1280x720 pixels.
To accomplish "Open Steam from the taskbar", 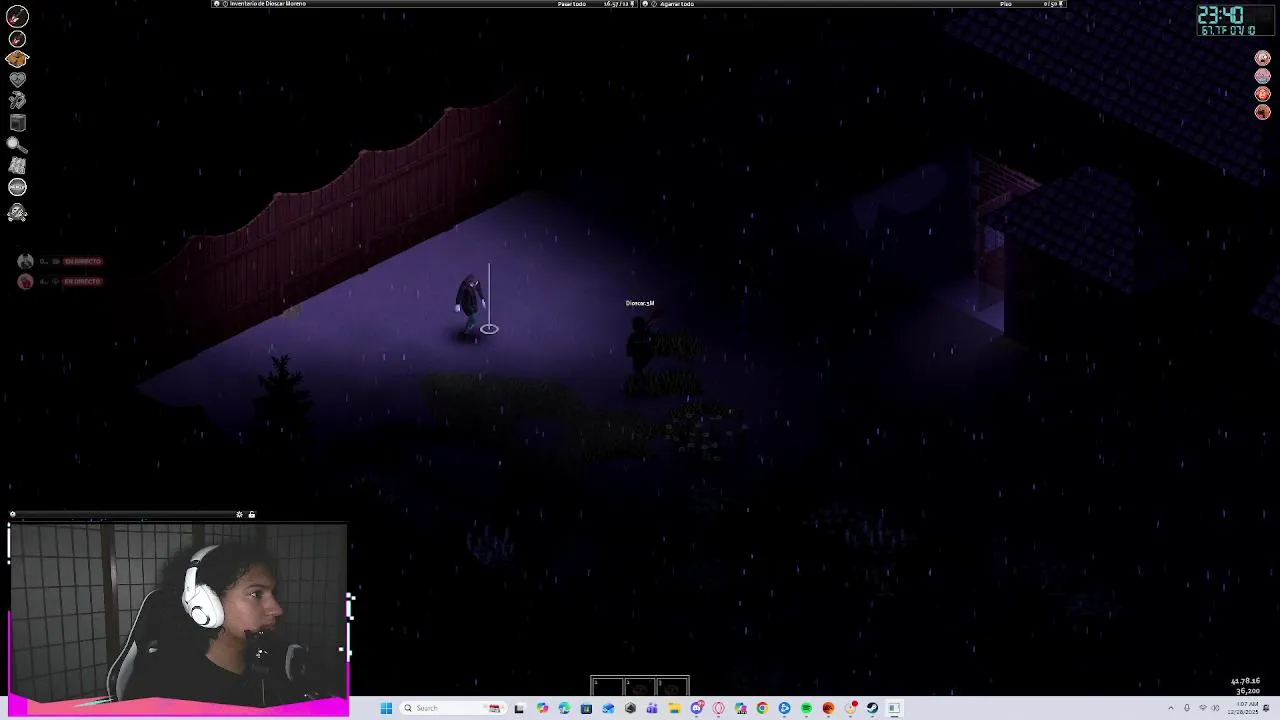I will tap(872, 708).
